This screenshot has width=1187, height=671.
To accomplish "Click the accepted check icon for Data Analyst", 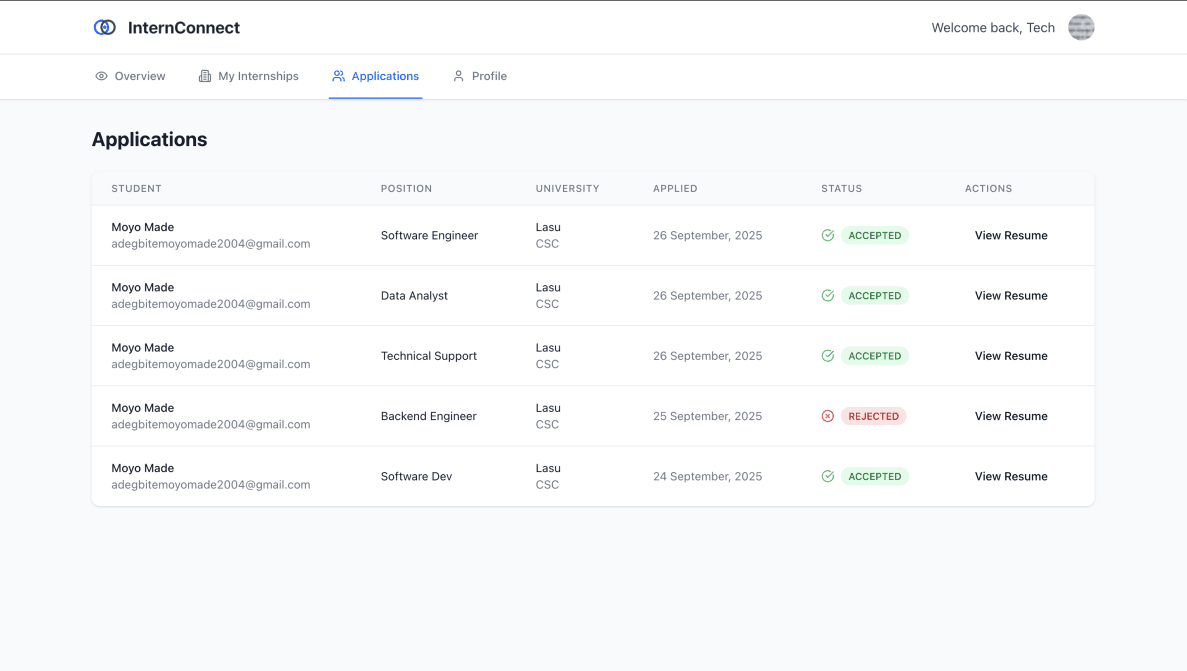I will click(x=827, y=295).
